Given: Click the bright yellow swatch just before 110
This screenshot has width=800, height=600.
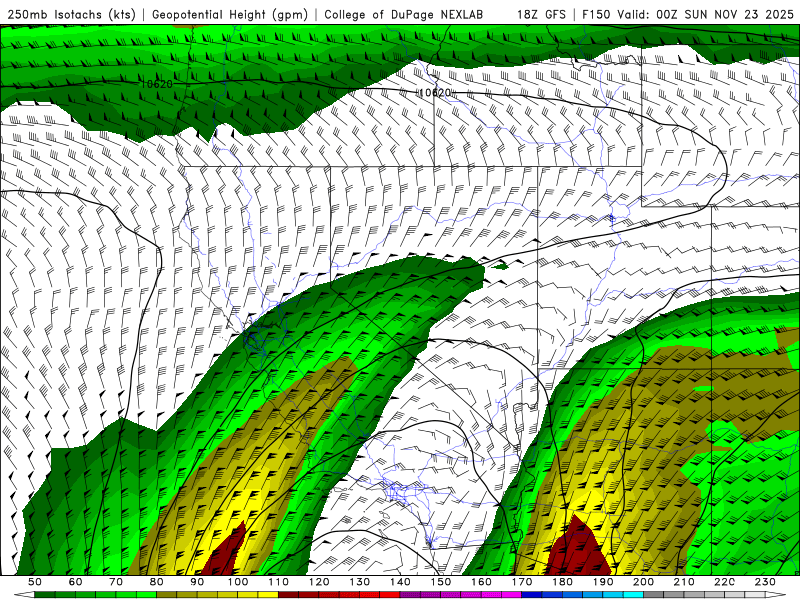Looking at the screenshot, I should point(268,595).
